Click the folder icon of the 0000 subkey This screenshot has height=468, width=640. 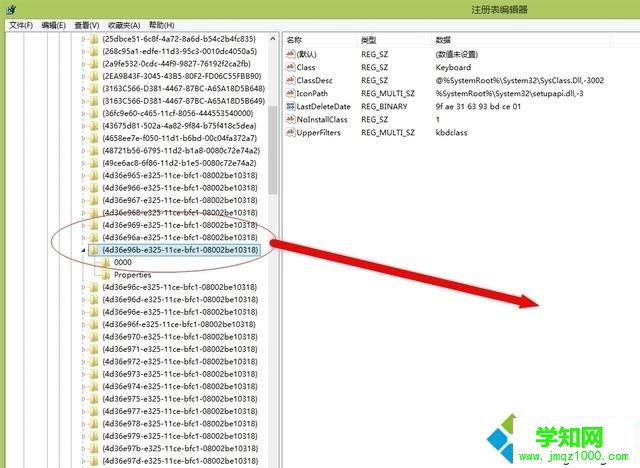coord(106,262)
